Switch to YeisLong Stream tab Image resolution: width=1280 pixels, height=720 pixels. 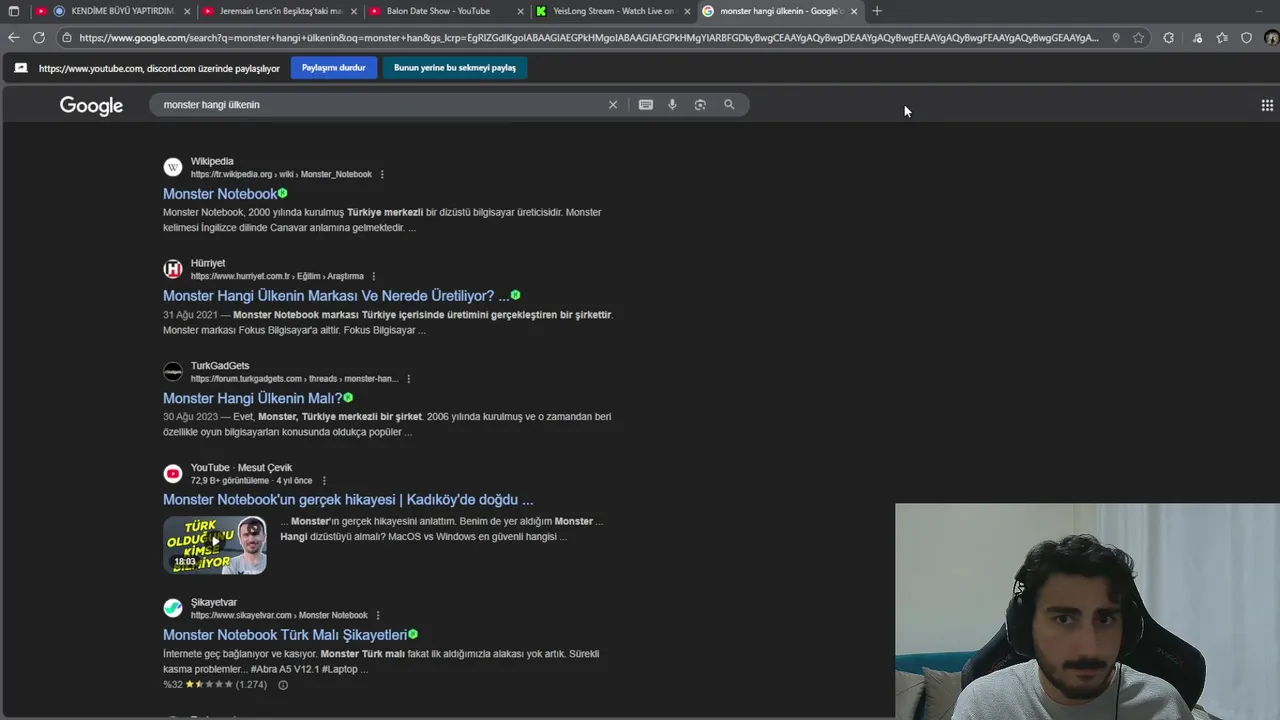tap(613, 11)
